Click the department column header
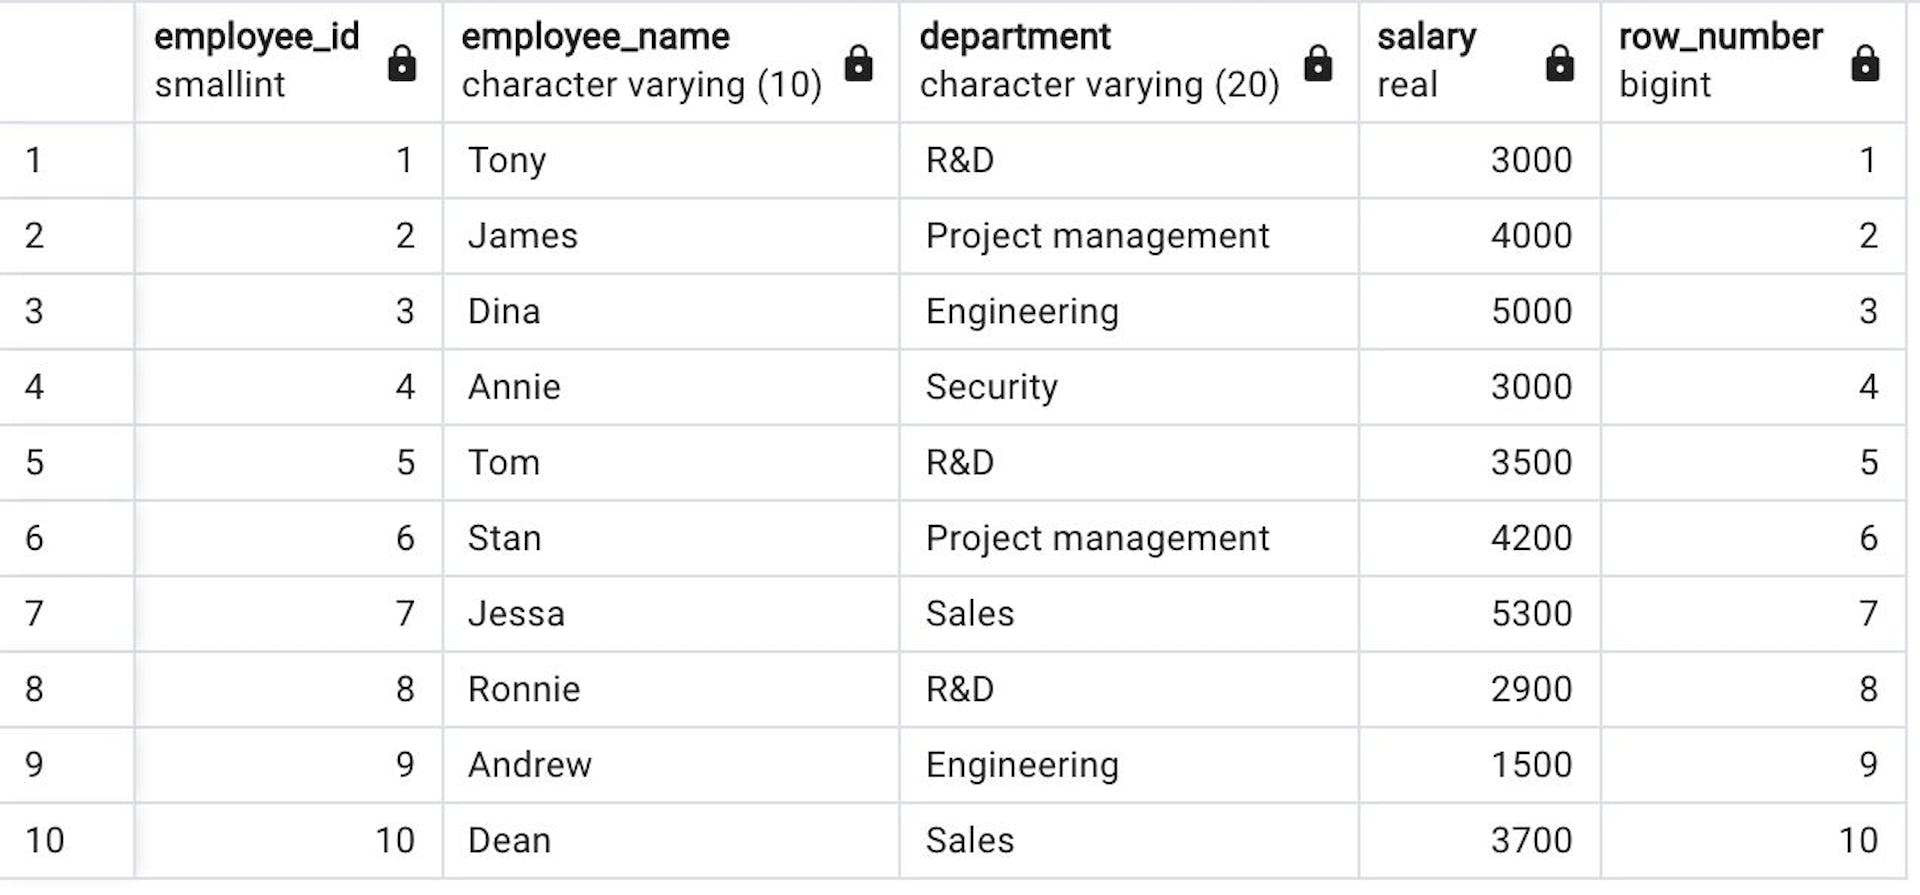Screen dimensions: 1920x895 pyautogui.click(x=1015, y=37)
